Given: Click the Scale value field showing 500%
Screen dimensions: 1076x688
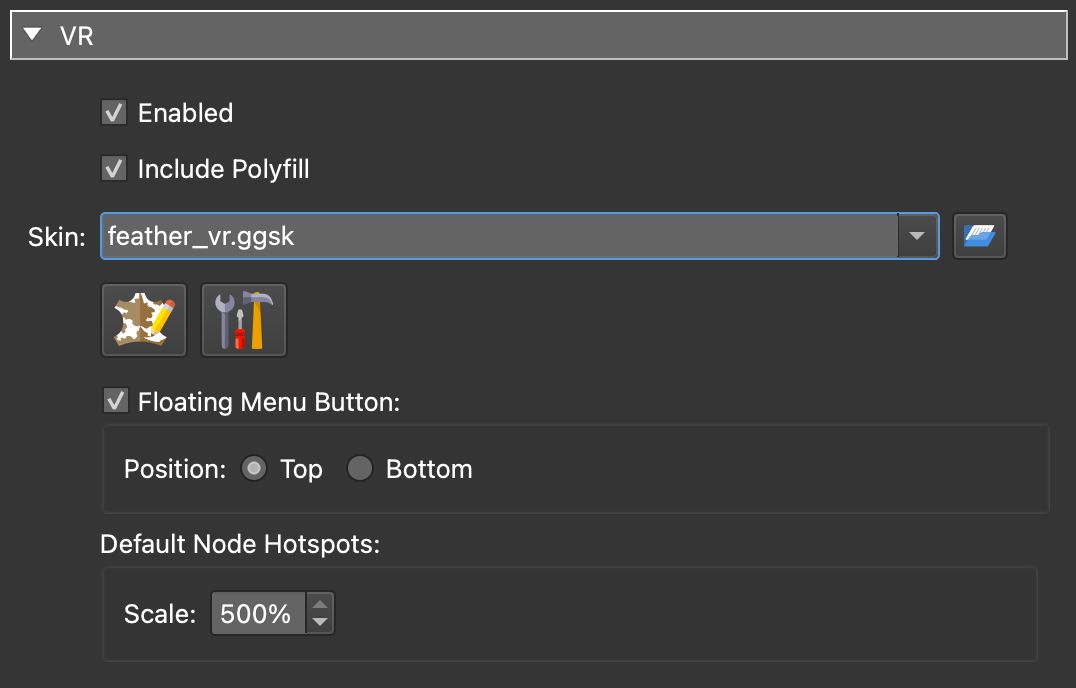Looking at the screenshot, I should tap(256, 613).
